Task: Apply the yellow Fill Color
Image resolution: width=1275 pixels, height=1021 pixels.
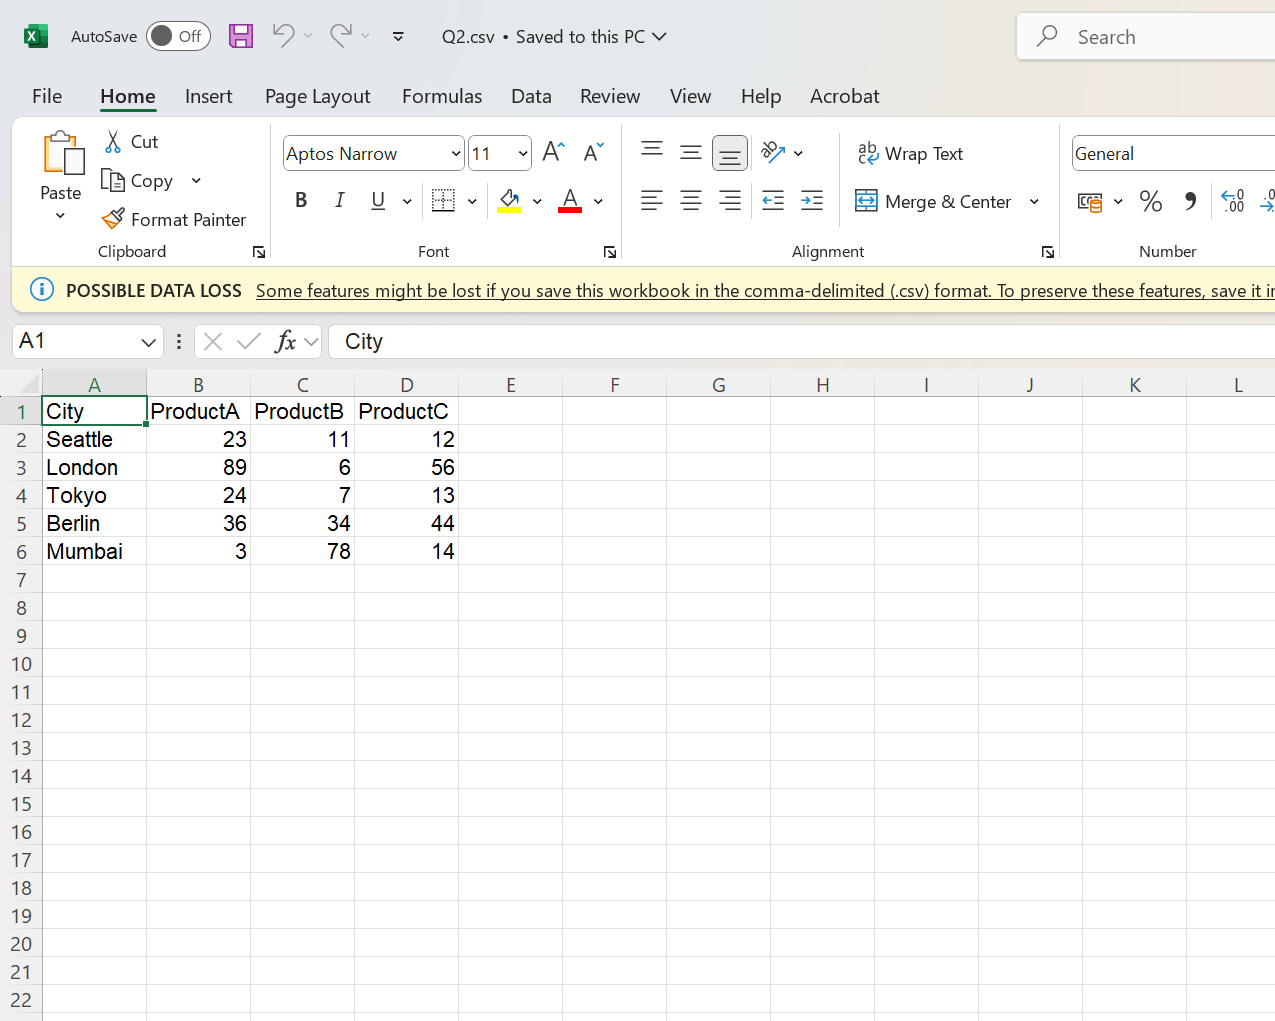Action: (x=509, y=201)
